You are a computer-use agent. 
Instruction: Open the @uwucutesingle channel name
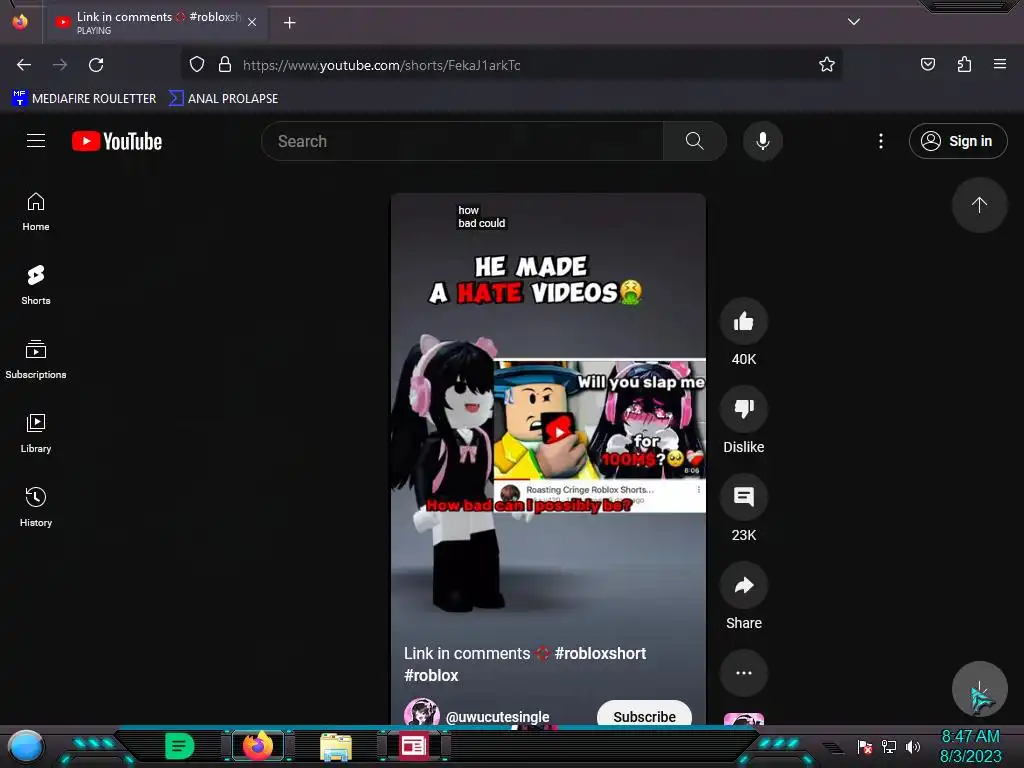point(497,716)
